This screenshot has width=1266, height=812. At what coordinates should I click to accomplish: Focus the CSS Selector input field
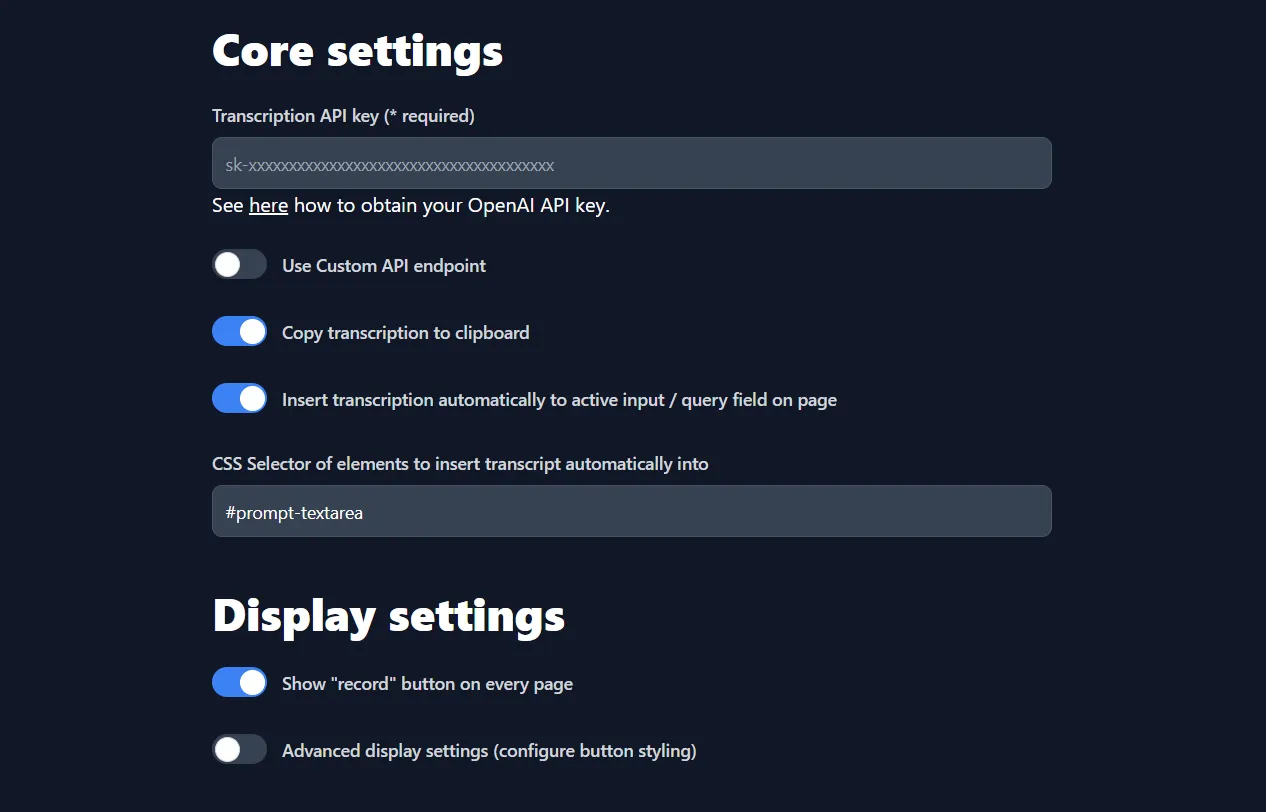pyautogui.click(x=631, y=511)
